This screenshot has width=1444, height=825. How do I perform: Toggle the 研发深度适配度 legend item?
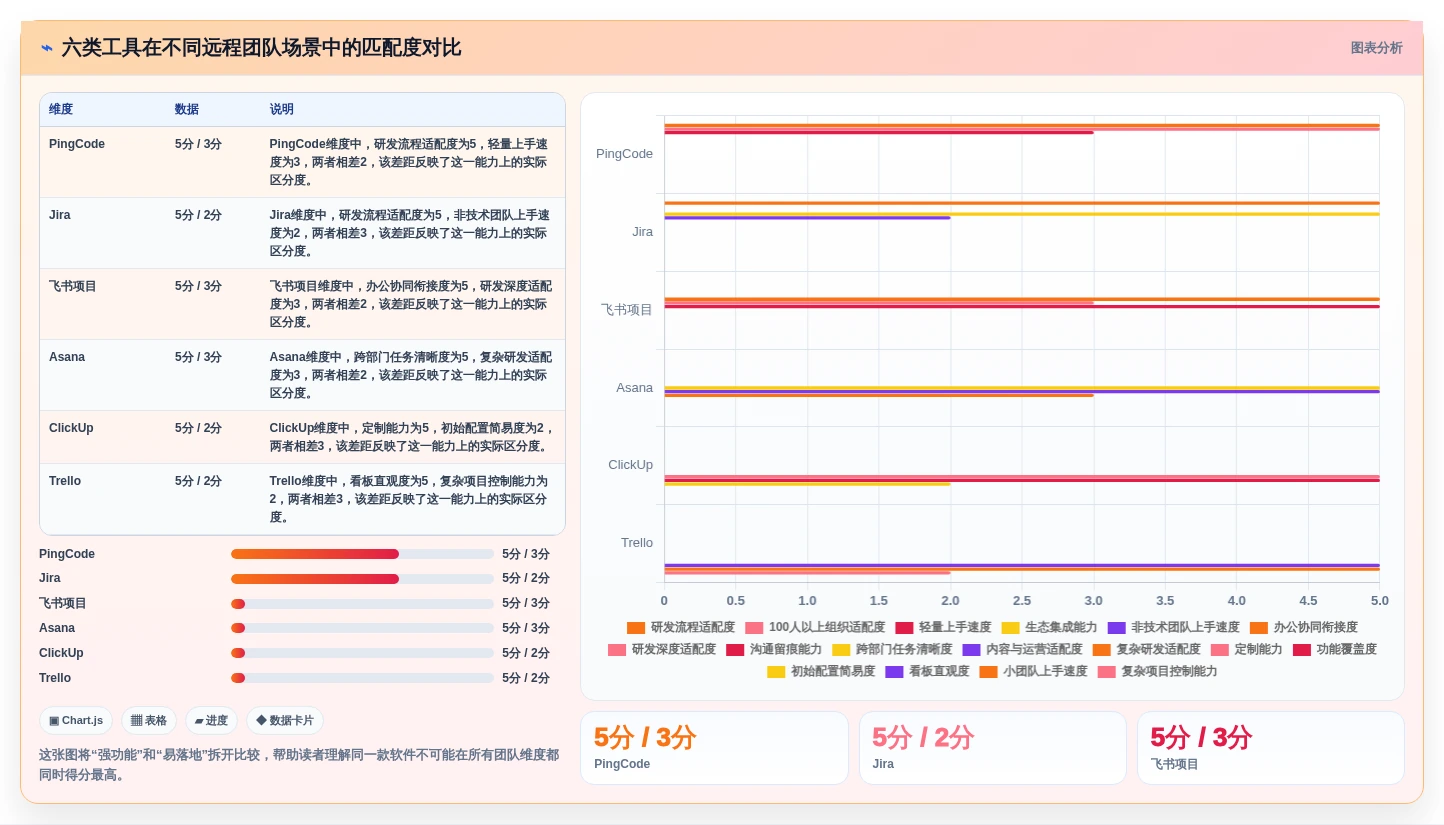coord(662,649)
